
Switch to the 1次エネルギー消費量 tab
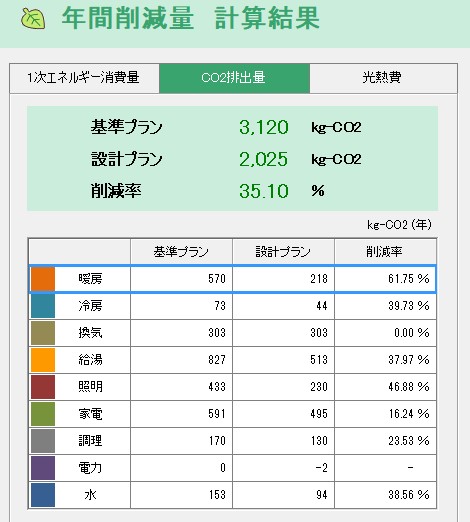pos(84,78)
